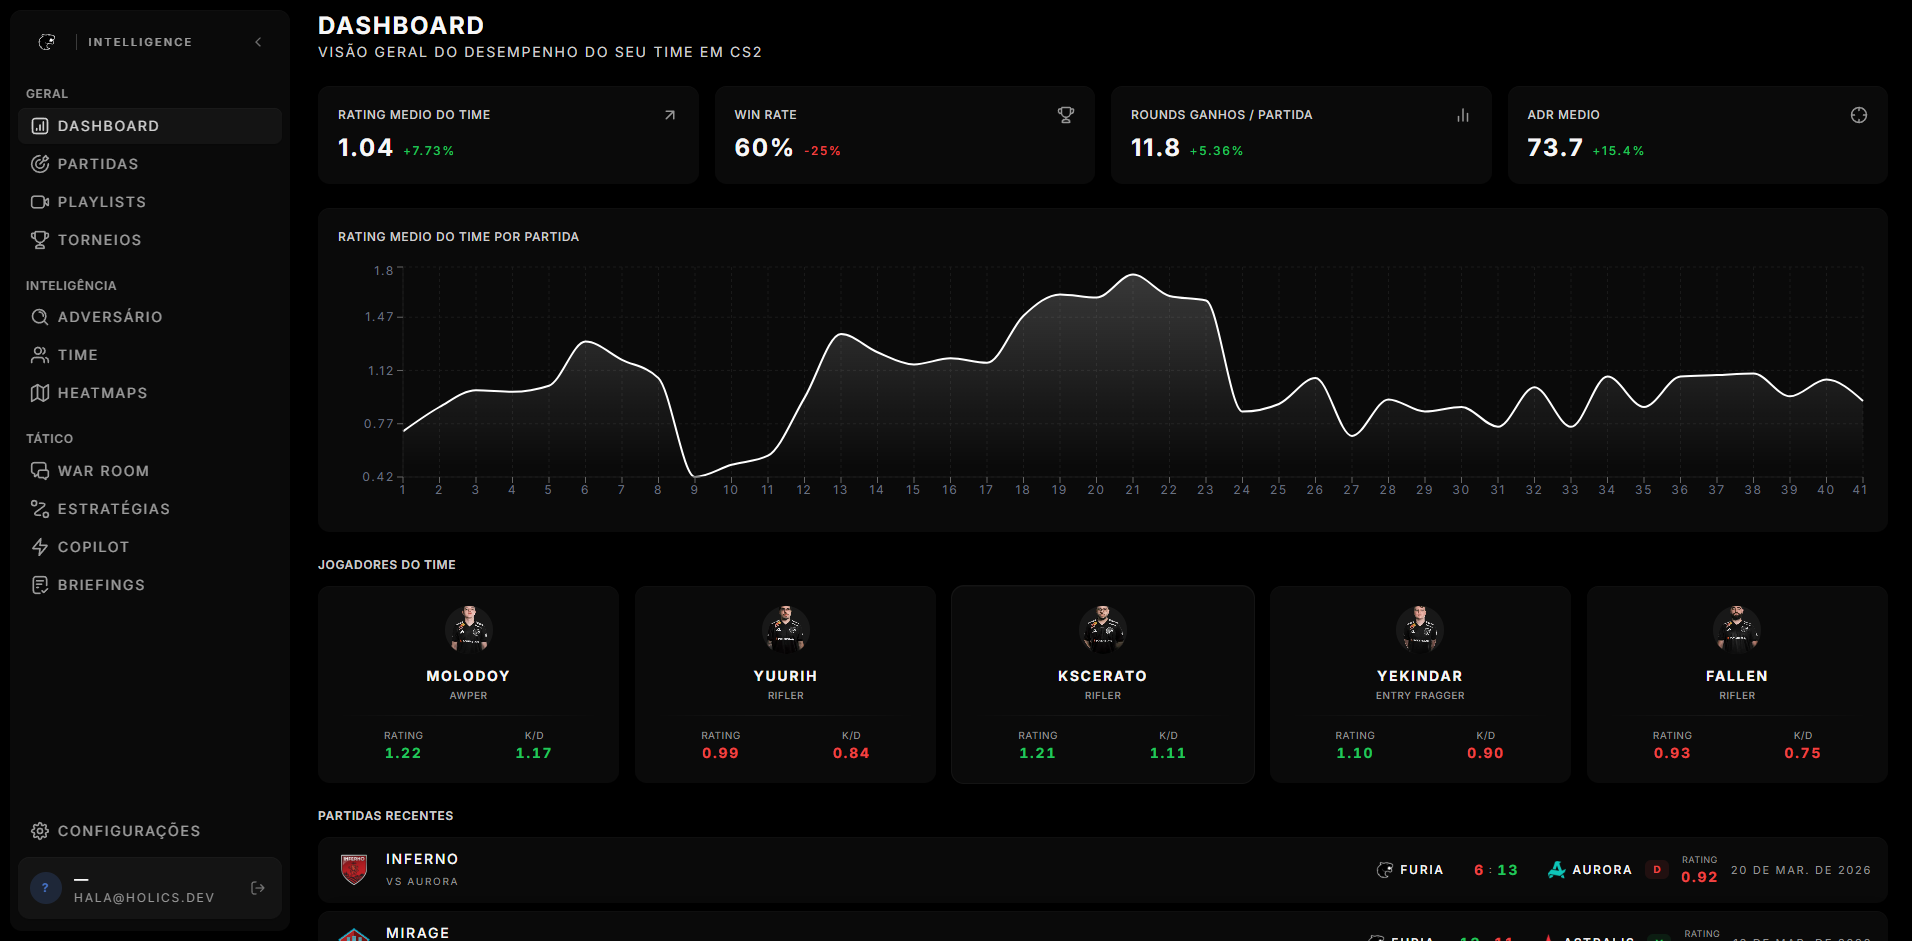
Task: Click the bar chart icon on Rounds Ganhos card
Action: pyautogui.click(x=1462, y=115)
